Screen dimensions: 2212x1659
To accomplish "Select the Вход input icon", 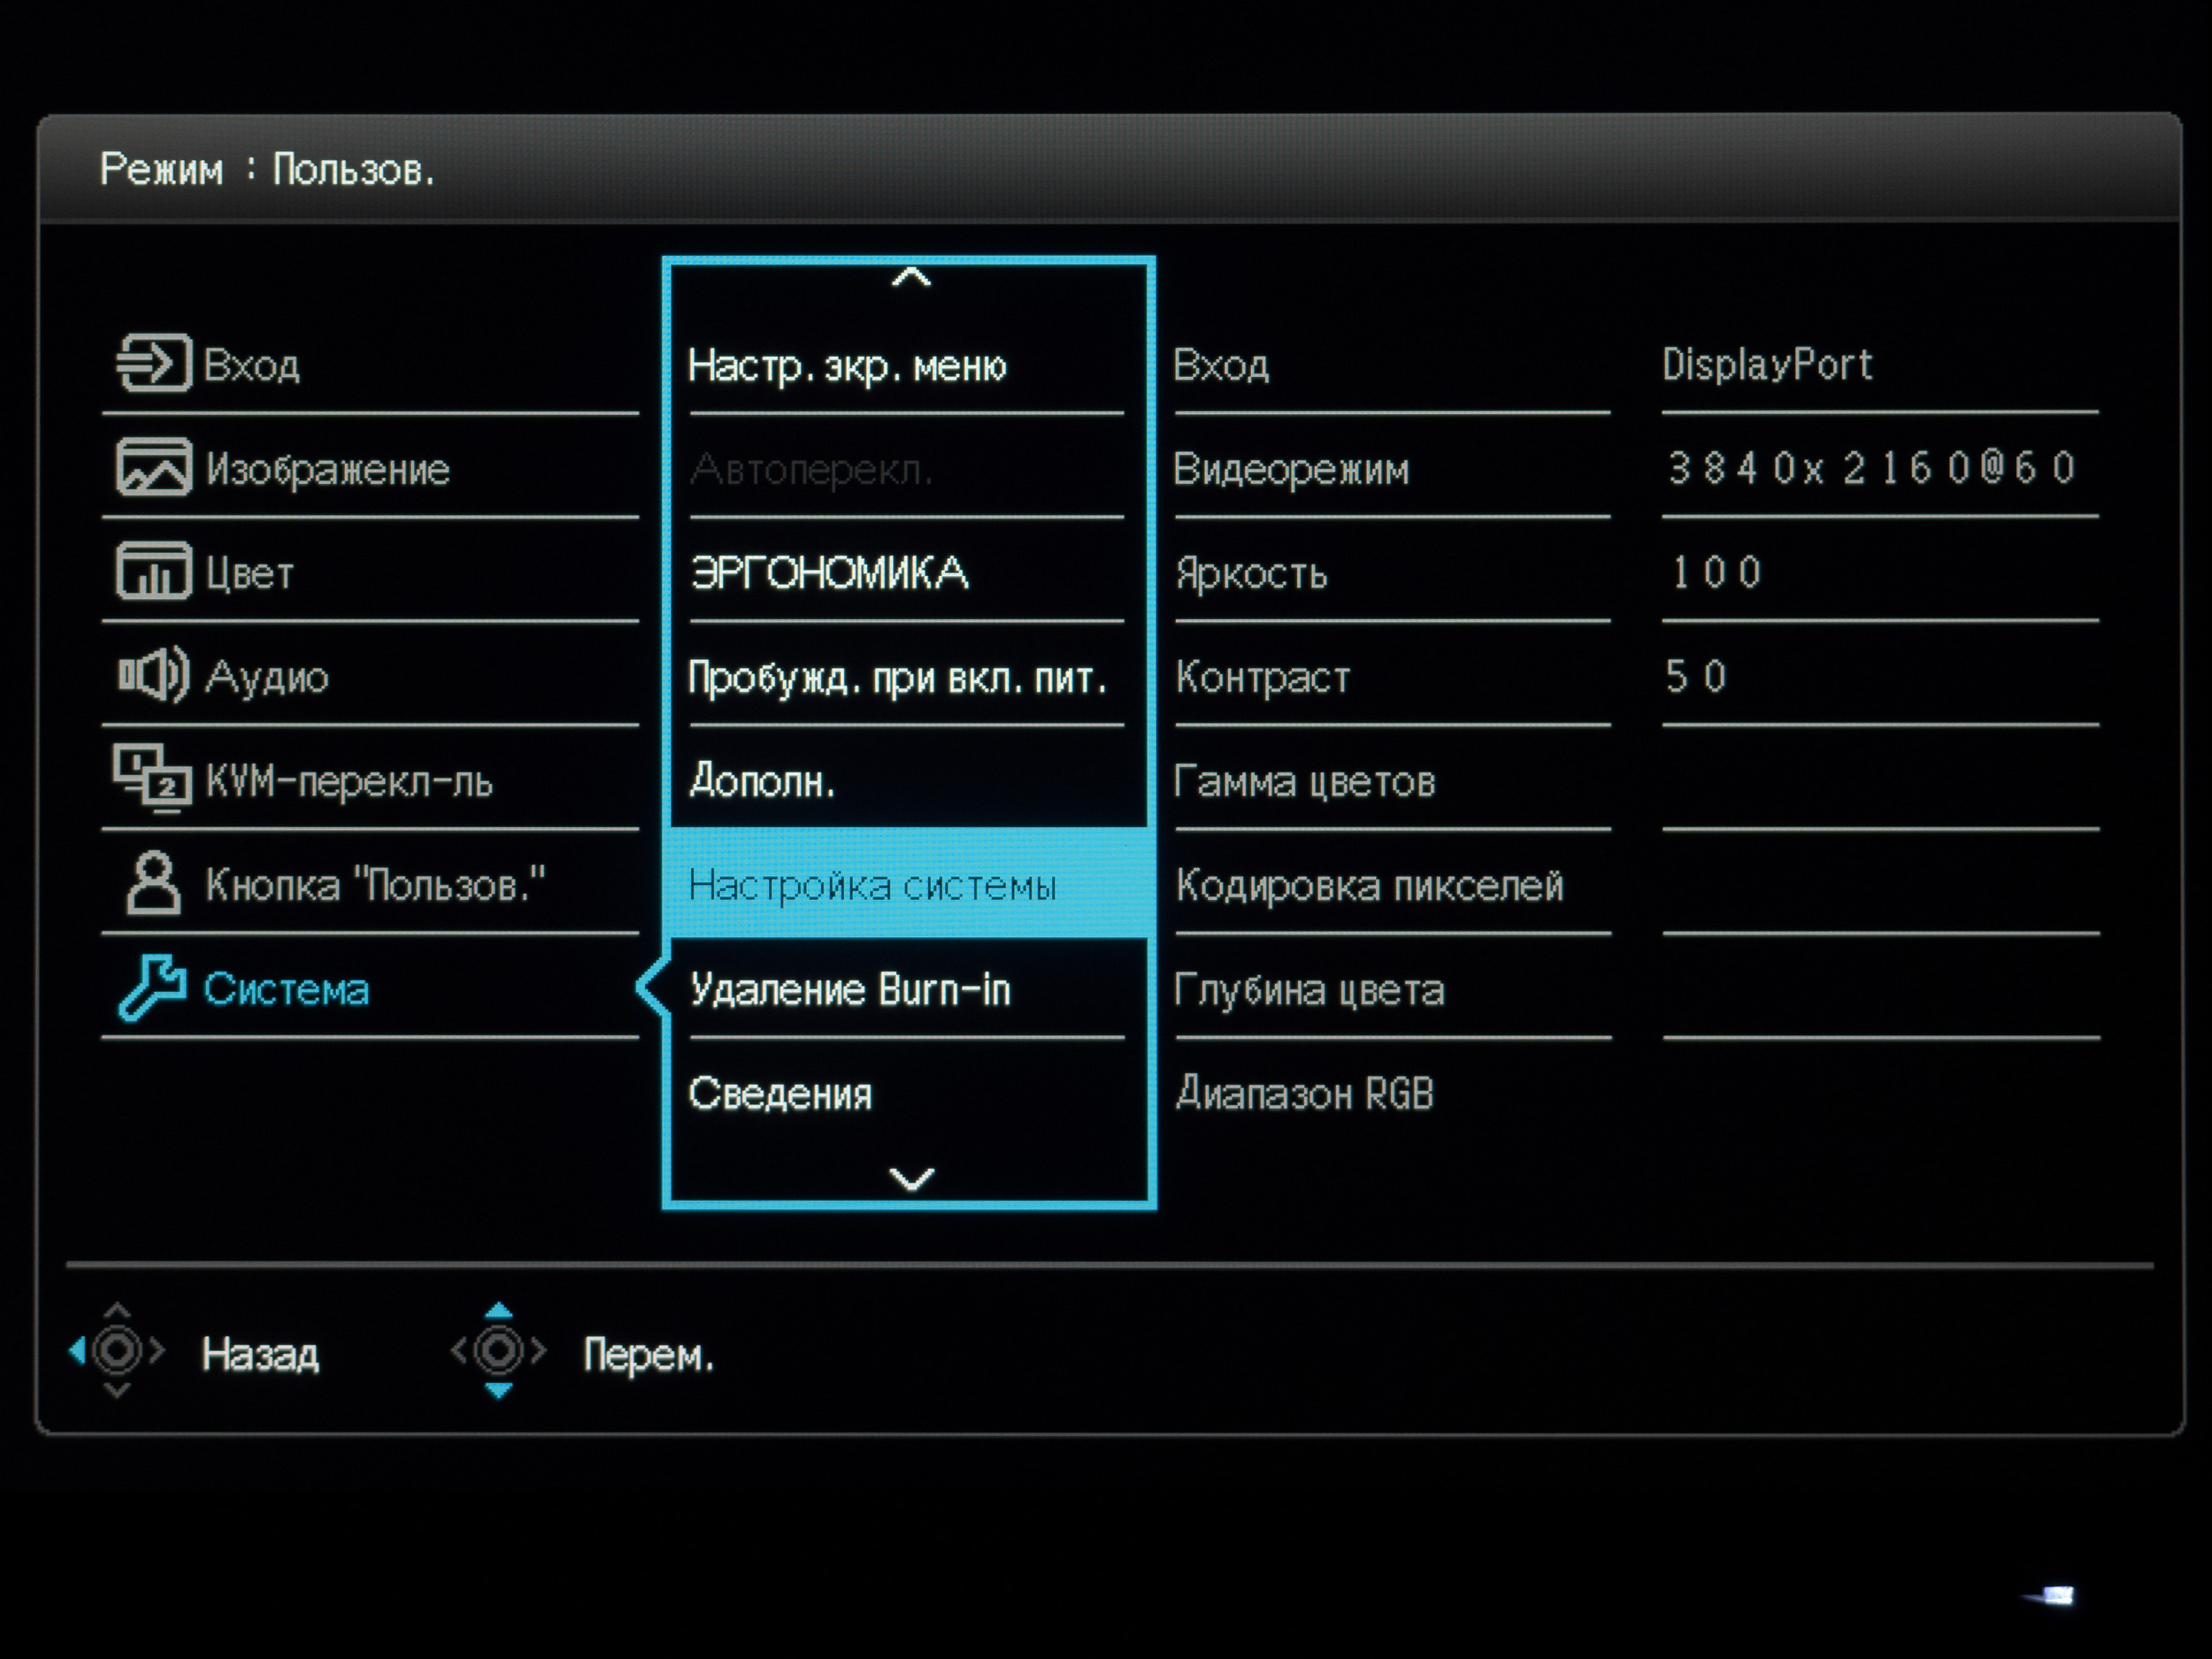I will tap(153, 363).
